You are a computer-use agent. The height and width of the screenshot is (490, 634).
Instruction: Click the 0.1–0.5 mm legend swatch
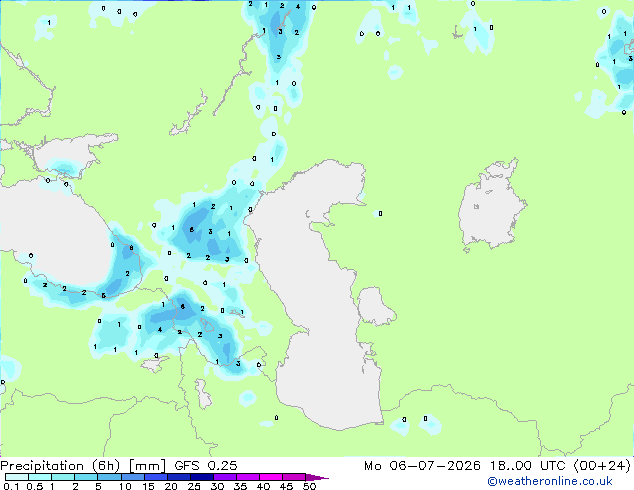pos(17,477)
